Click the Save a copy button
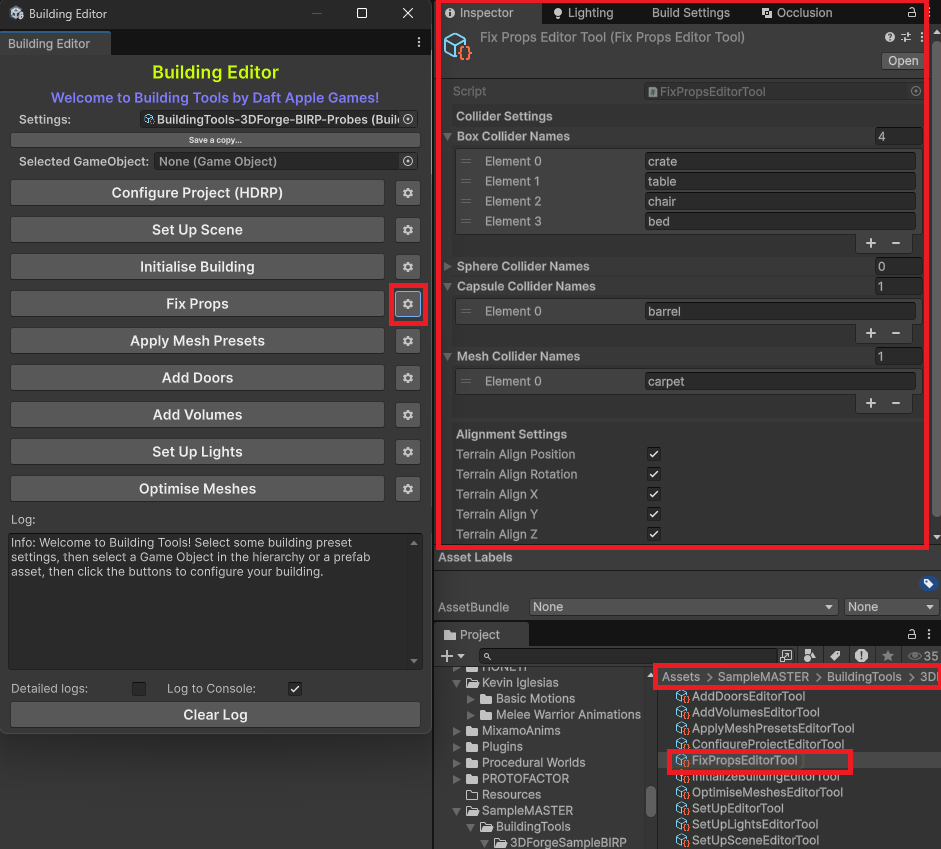Image resolution: width=941 pixels, height=849 pixels. click(x=215, y=138)
